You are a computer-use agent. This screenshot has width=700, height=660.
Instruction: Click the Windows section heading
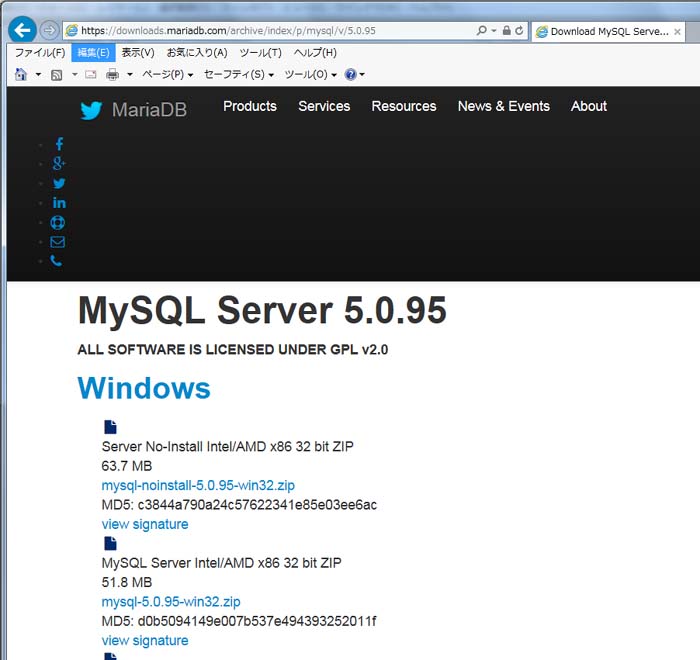point(144,388)
